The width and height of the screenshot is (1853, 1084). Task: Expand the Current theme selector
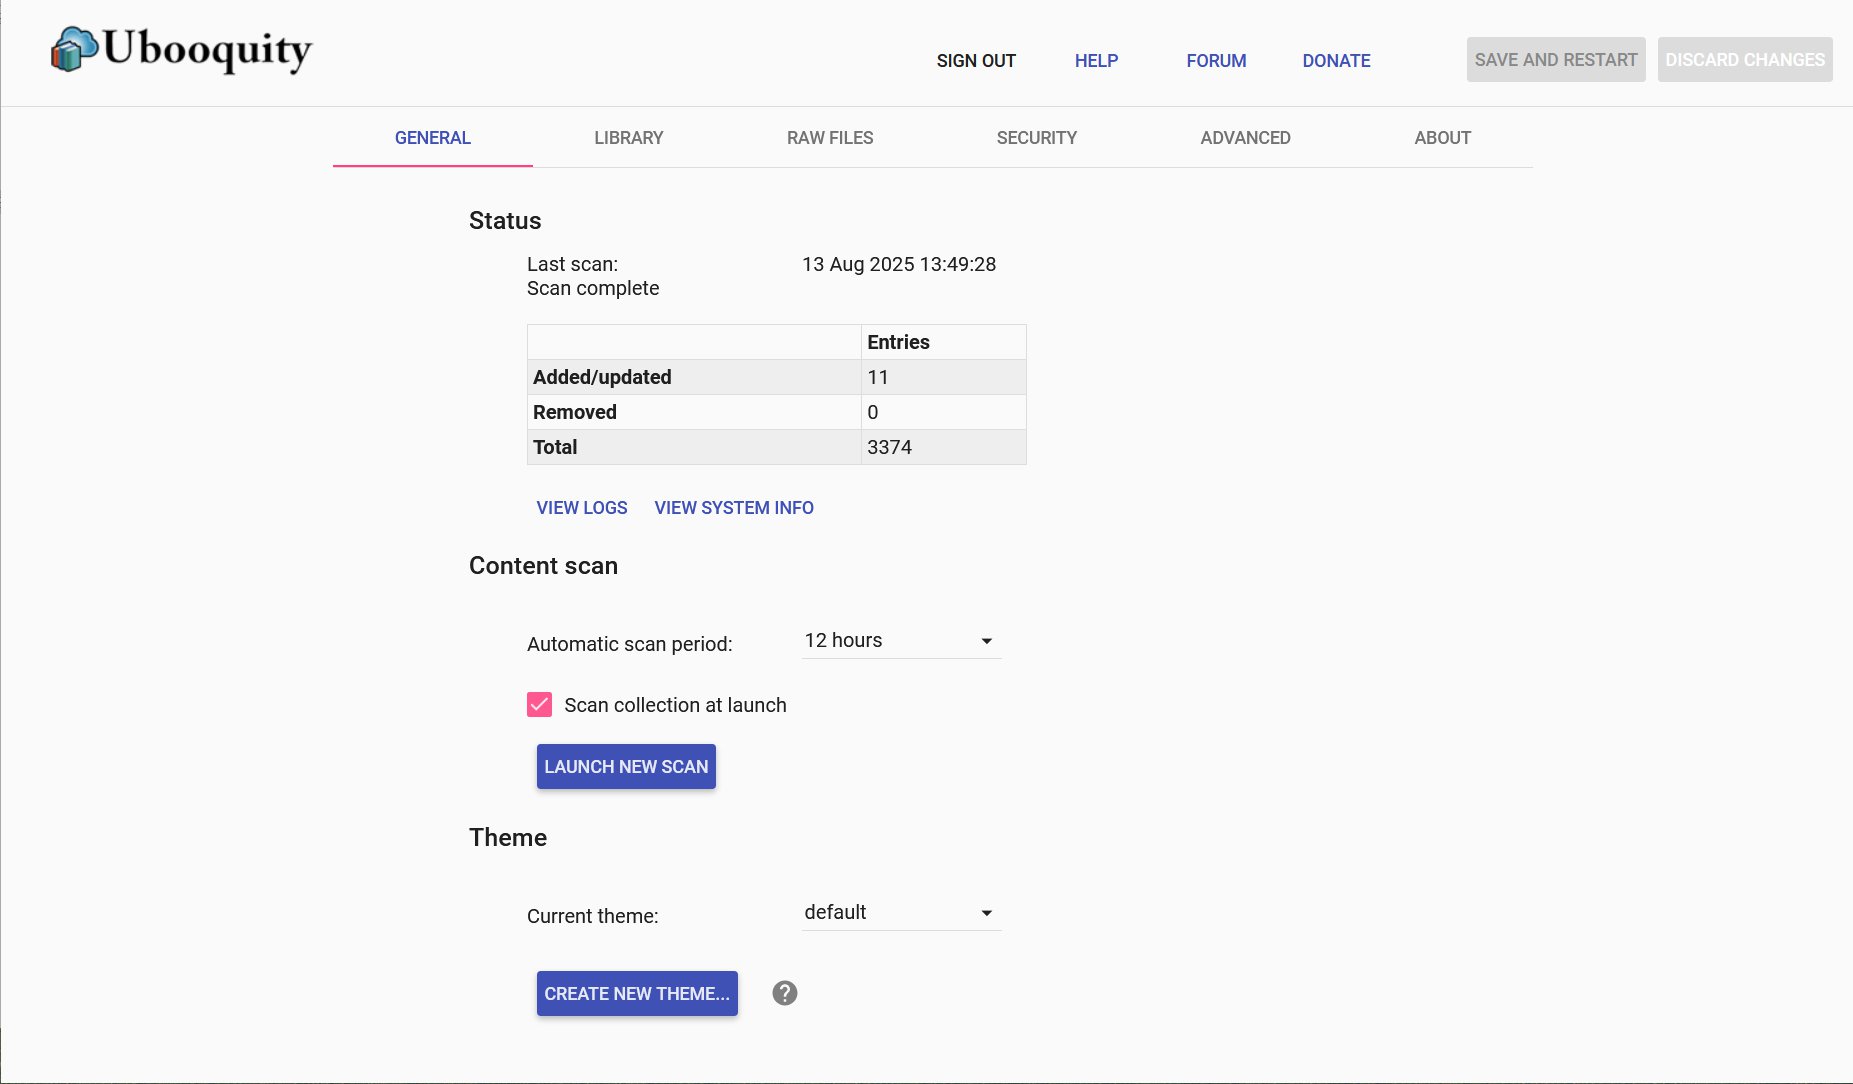pyautogui.click(x=899, y=912)
